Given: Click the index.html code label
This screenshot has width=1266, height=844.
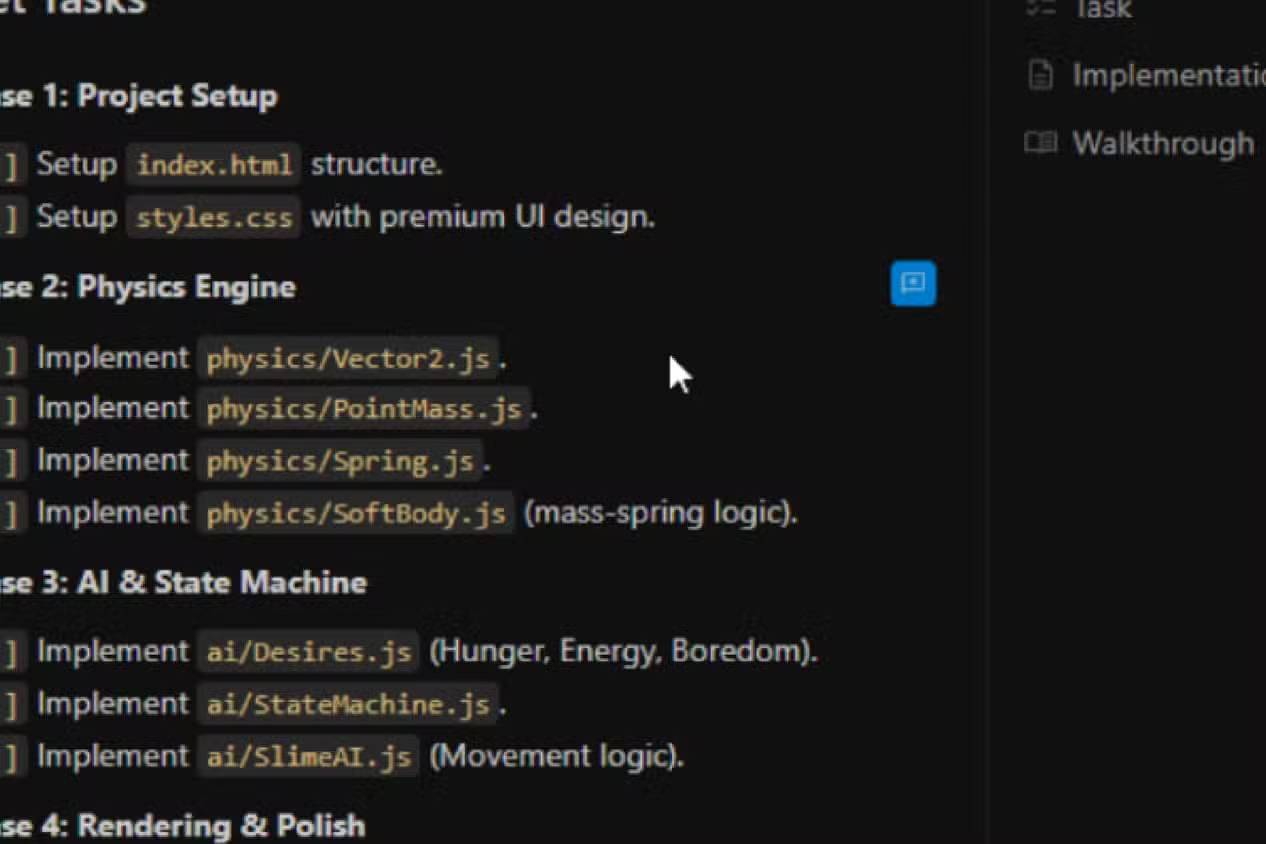Looking at the screenshot, I should [214, 164].
